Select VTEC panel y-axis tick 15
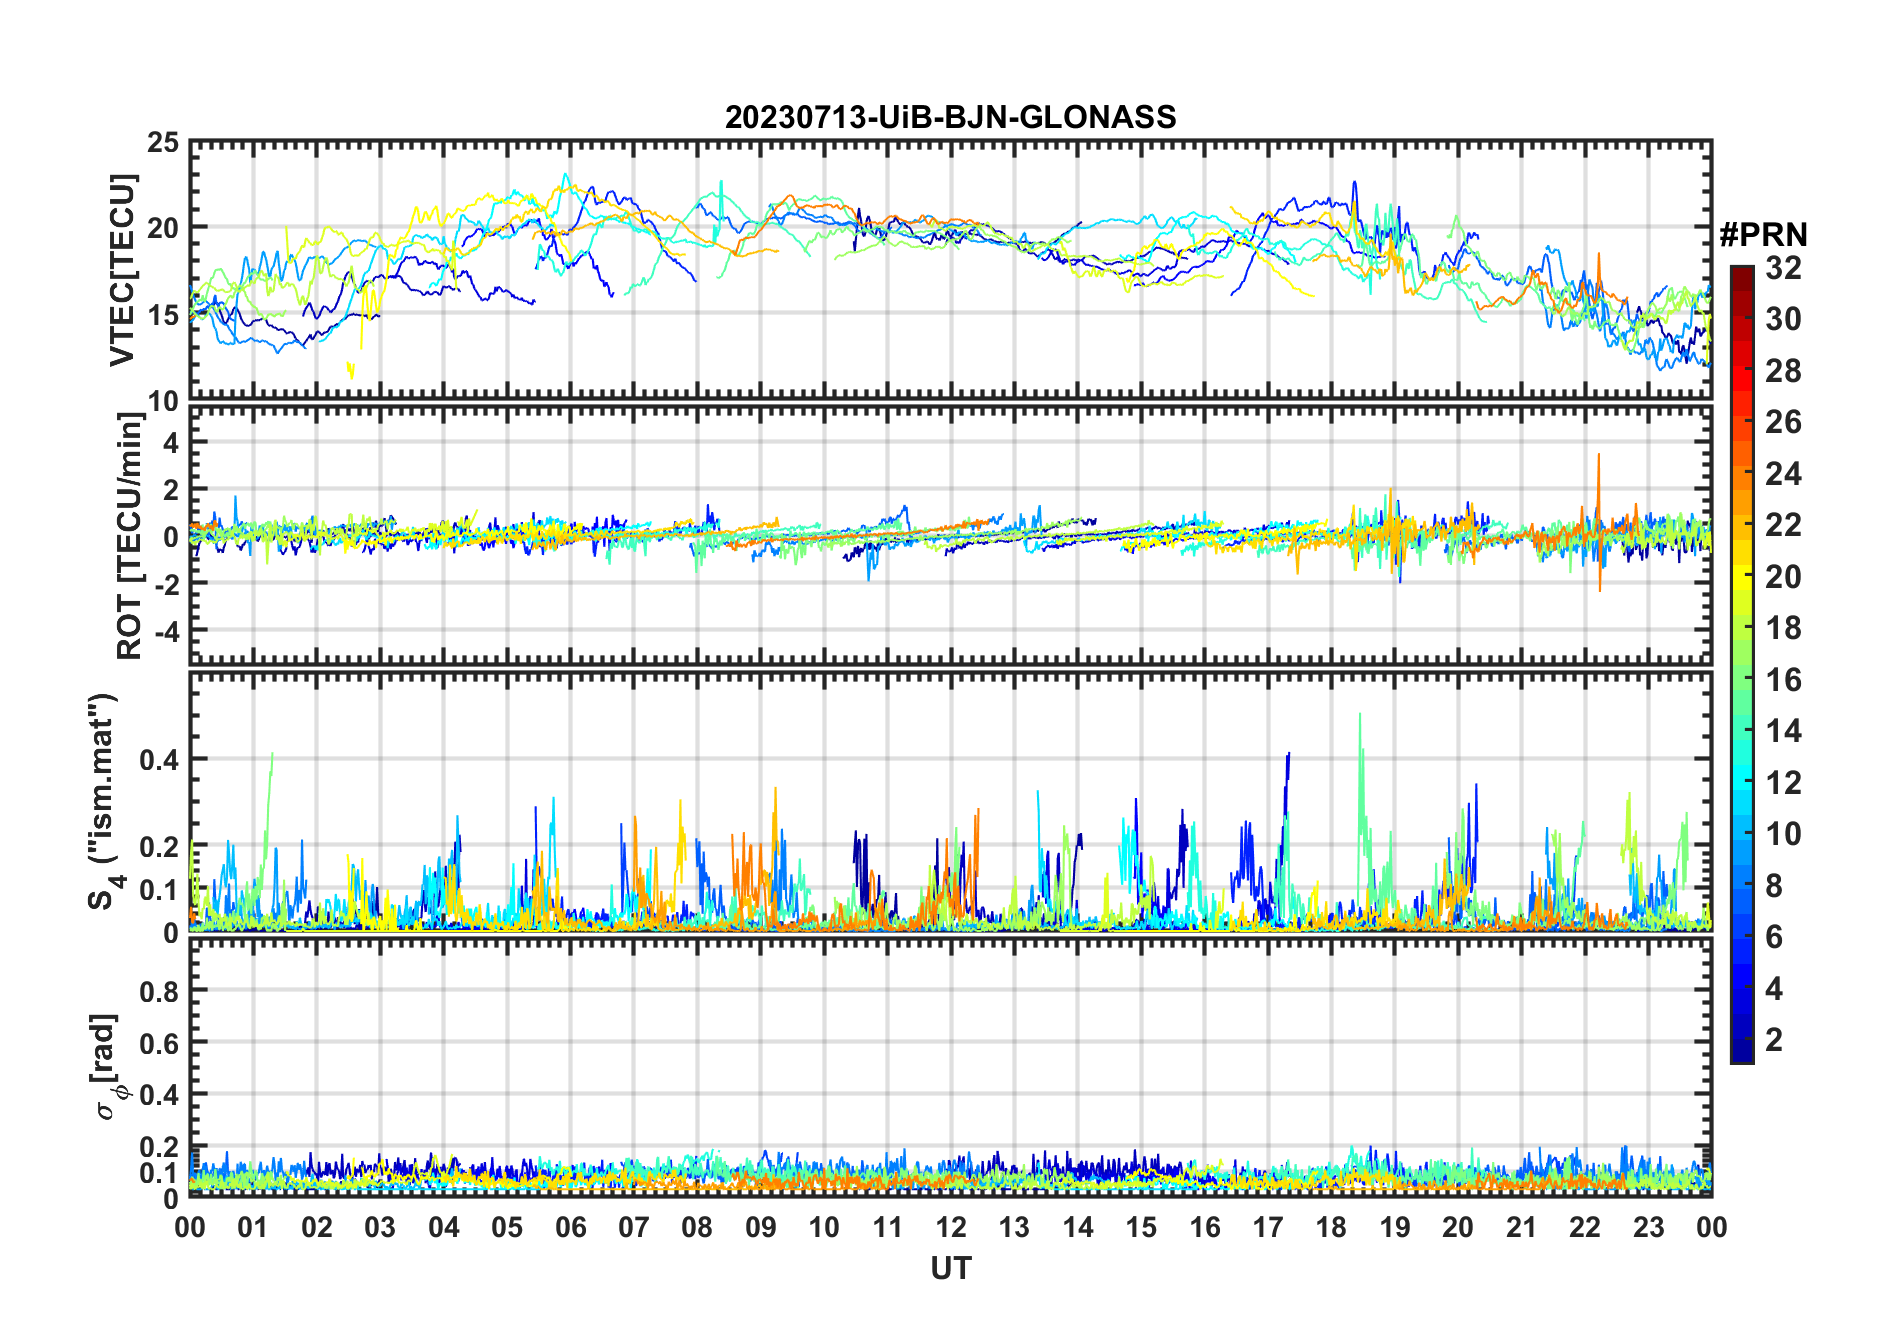The width and height of the screenshot is (1902, 1330). 163,315
